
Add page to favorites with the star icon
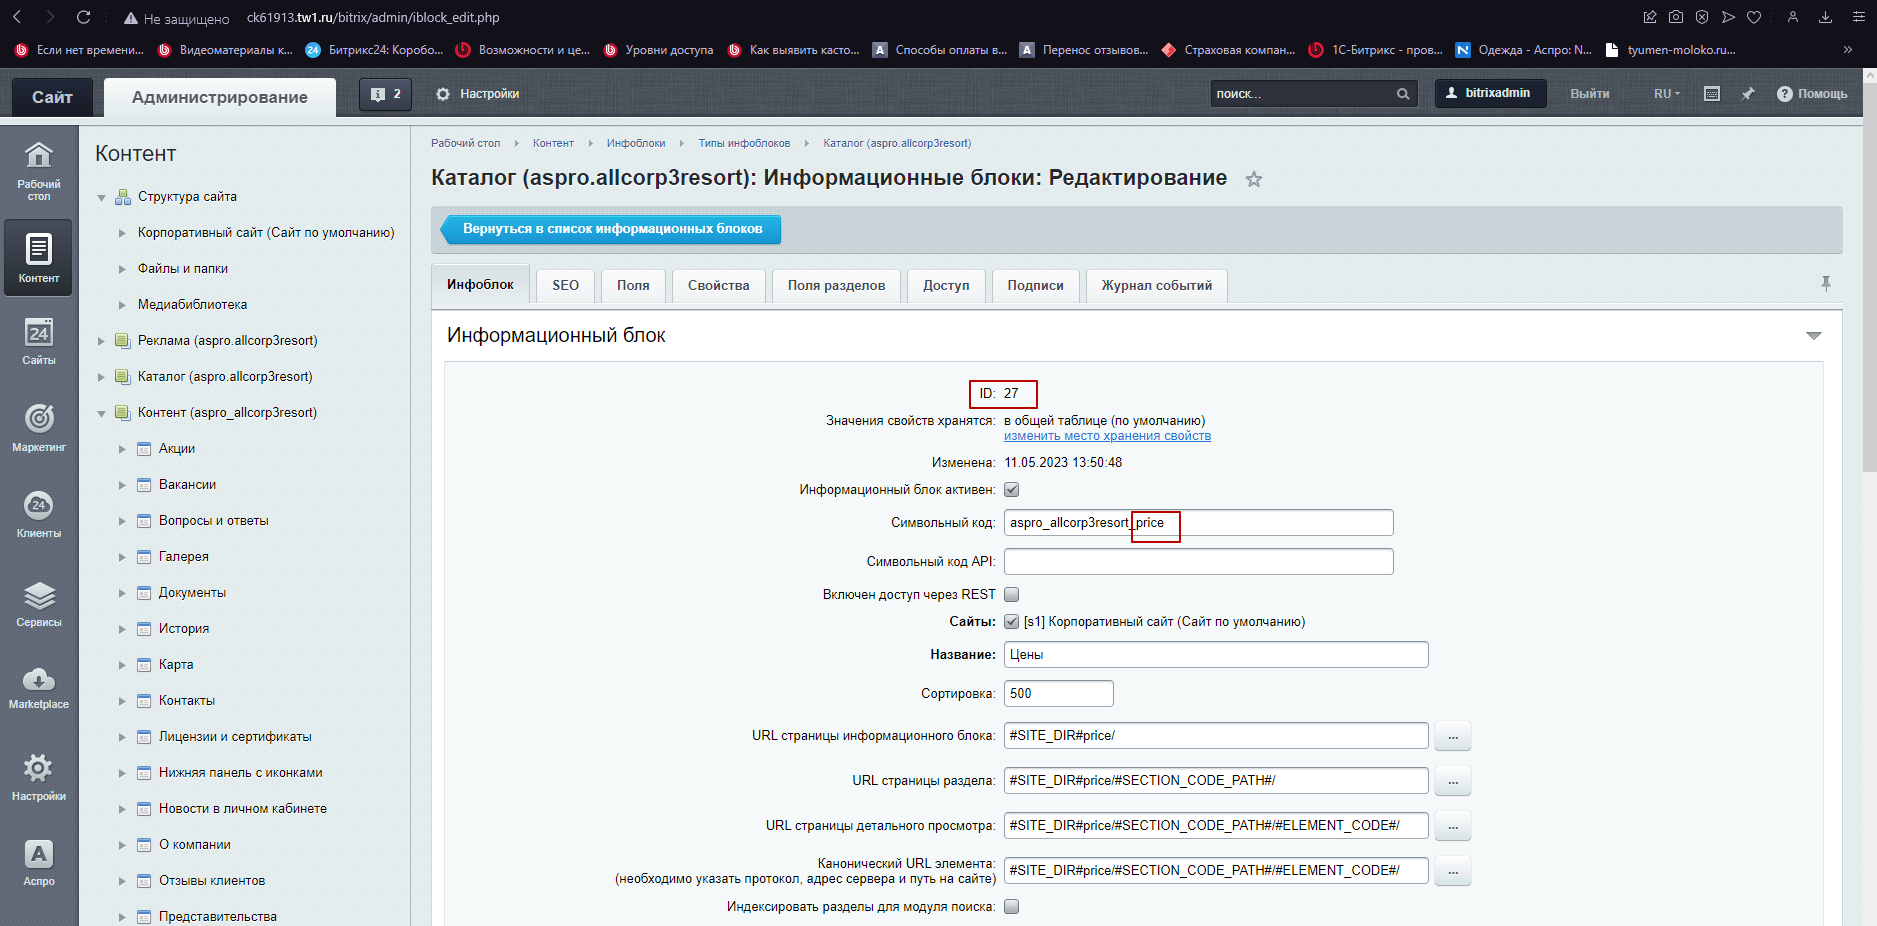tap(1253, 180)
